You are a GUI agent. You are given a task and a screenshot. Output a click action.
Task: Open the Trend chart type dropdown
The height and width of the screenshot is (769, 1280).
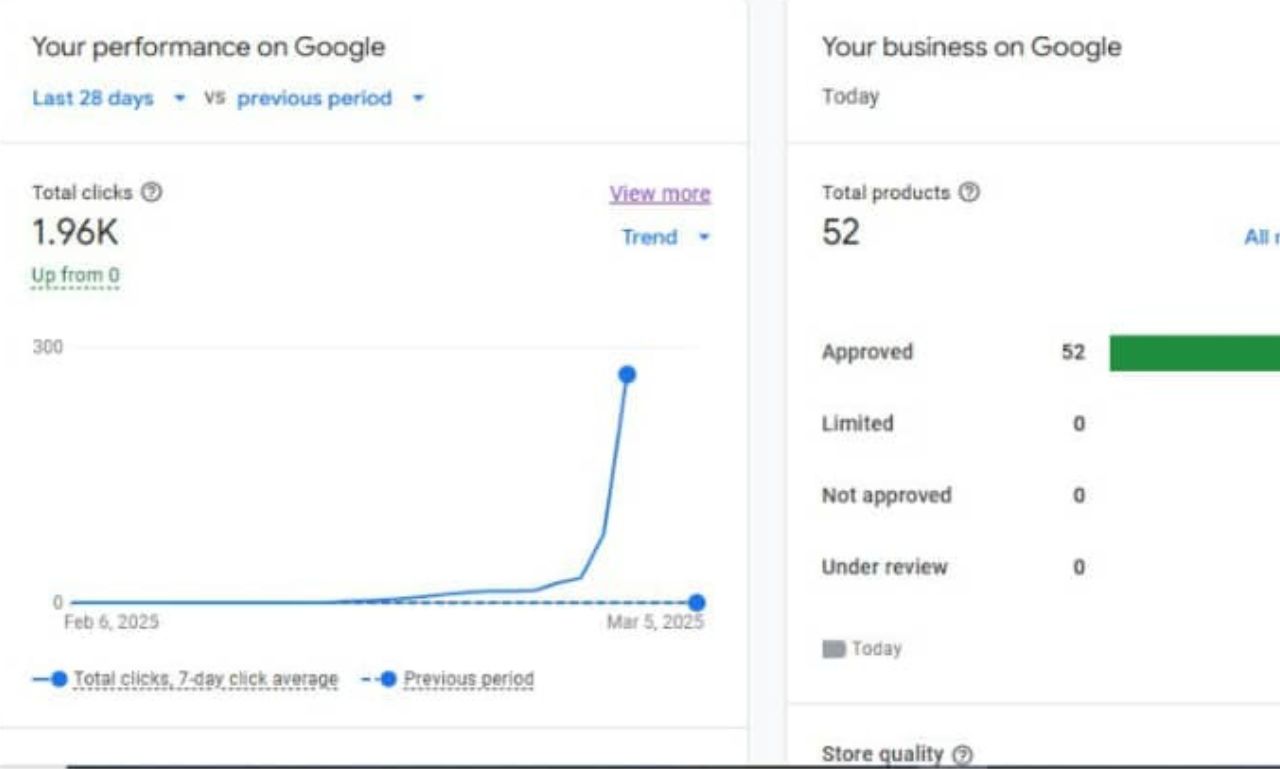coord(665,237)
